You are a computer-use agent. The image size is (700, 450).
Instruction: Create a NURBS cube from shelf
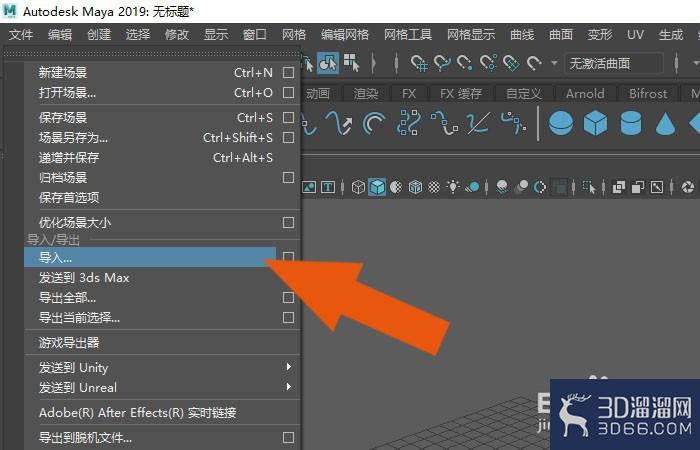coord(596,123)
